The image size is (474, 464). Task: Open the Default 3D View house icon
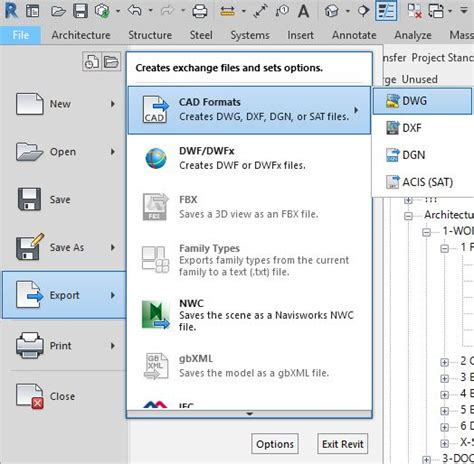pyautogui.click(x=332, y=11)
